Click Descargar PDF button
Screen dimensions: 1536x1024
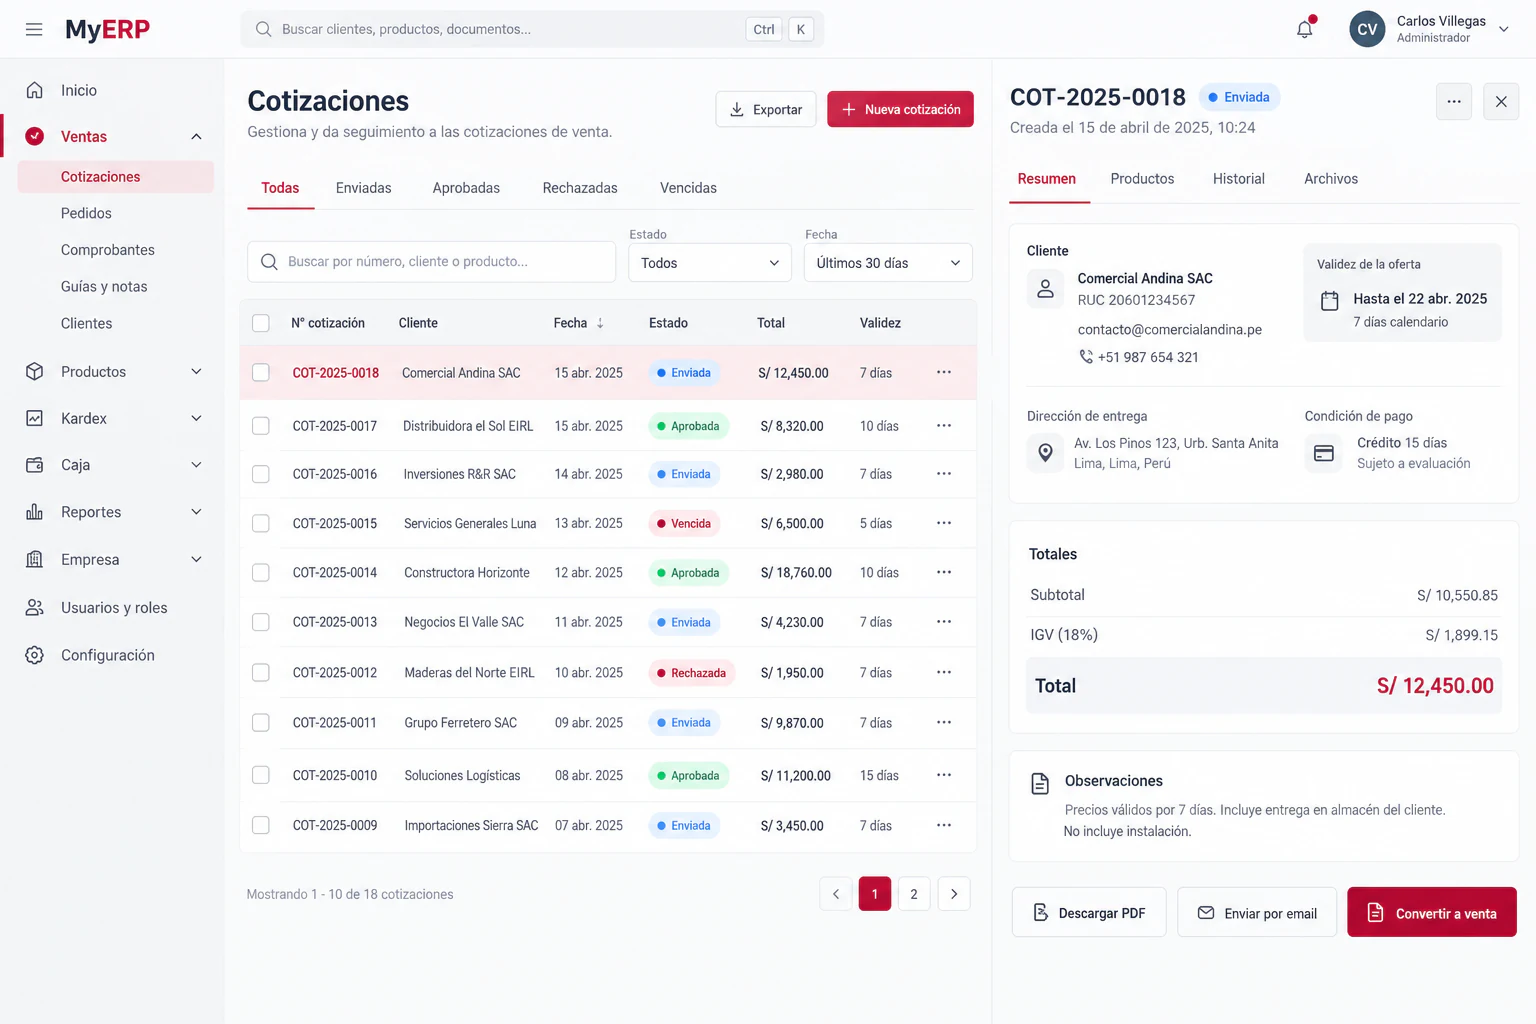click(x=1089, y=912)
